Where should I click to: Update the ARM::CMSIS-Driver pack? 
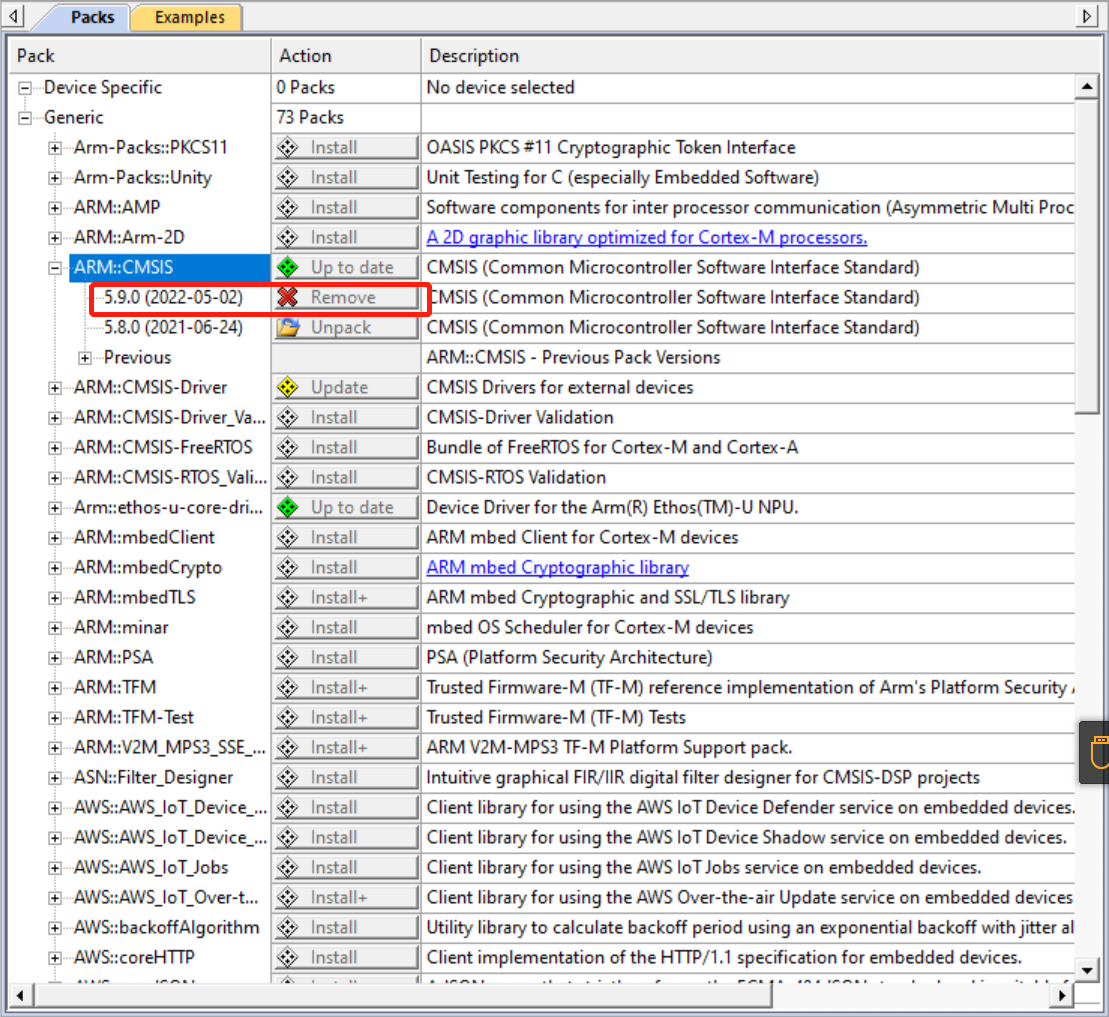[346, 388]
